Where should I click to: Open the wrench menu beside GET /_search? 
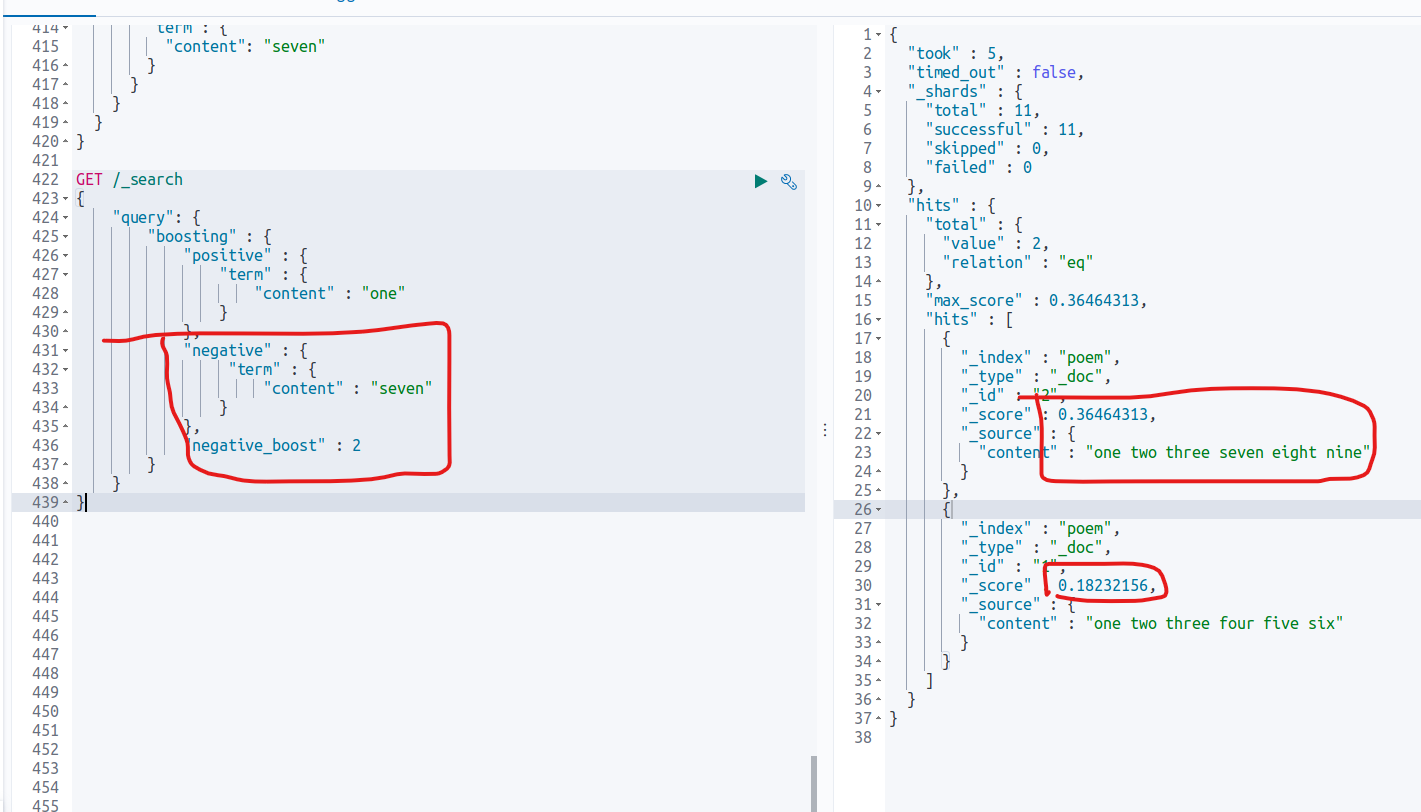pos(788,181)
